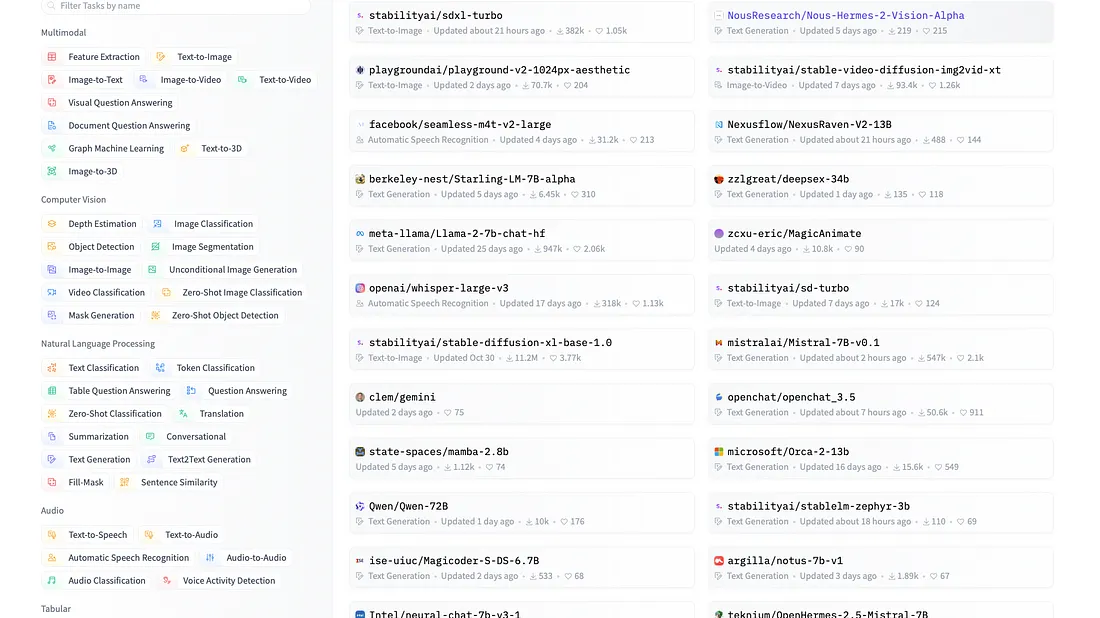Open the stabilityai/sd-turbo model card
1100x618 pixels.
point(880,295)
